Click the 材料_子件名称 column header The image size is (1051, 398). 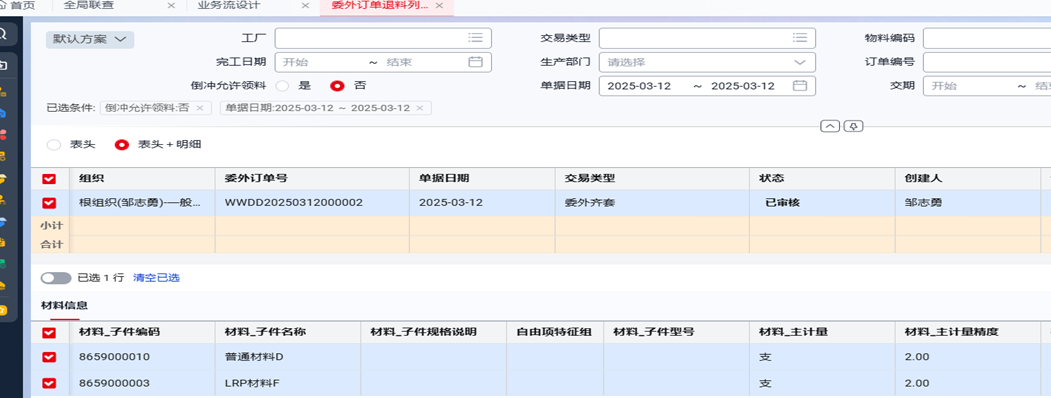pyautogui.click(x=288, y=332)
